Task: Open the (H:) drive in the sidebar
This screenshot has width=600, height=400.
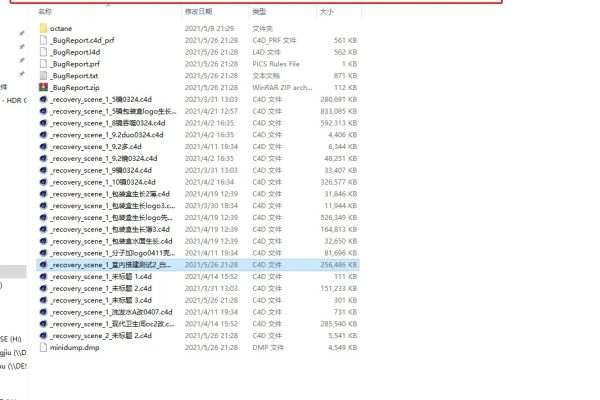Action: [10, 338]
